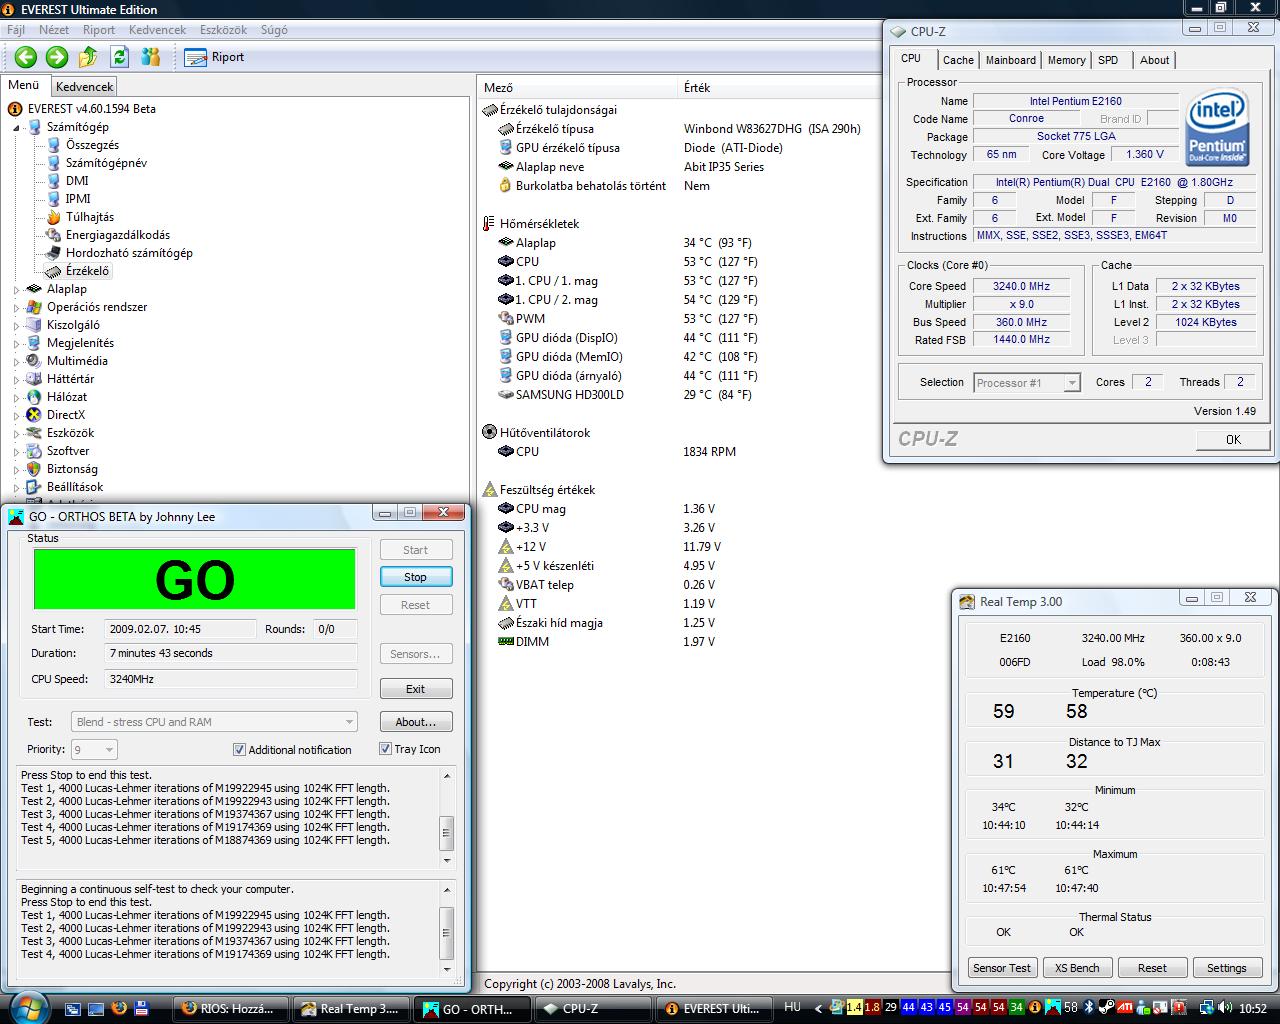1280x1024 pixels.
Task: Expand the Operációs rendszer tree node
Action: click(16, 307)
